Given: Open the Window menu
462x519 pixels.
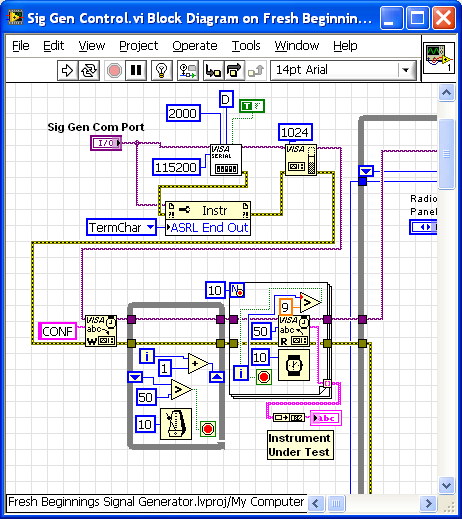Looking at the screenshot, I should pyautogui.click(x=297, y=46).
